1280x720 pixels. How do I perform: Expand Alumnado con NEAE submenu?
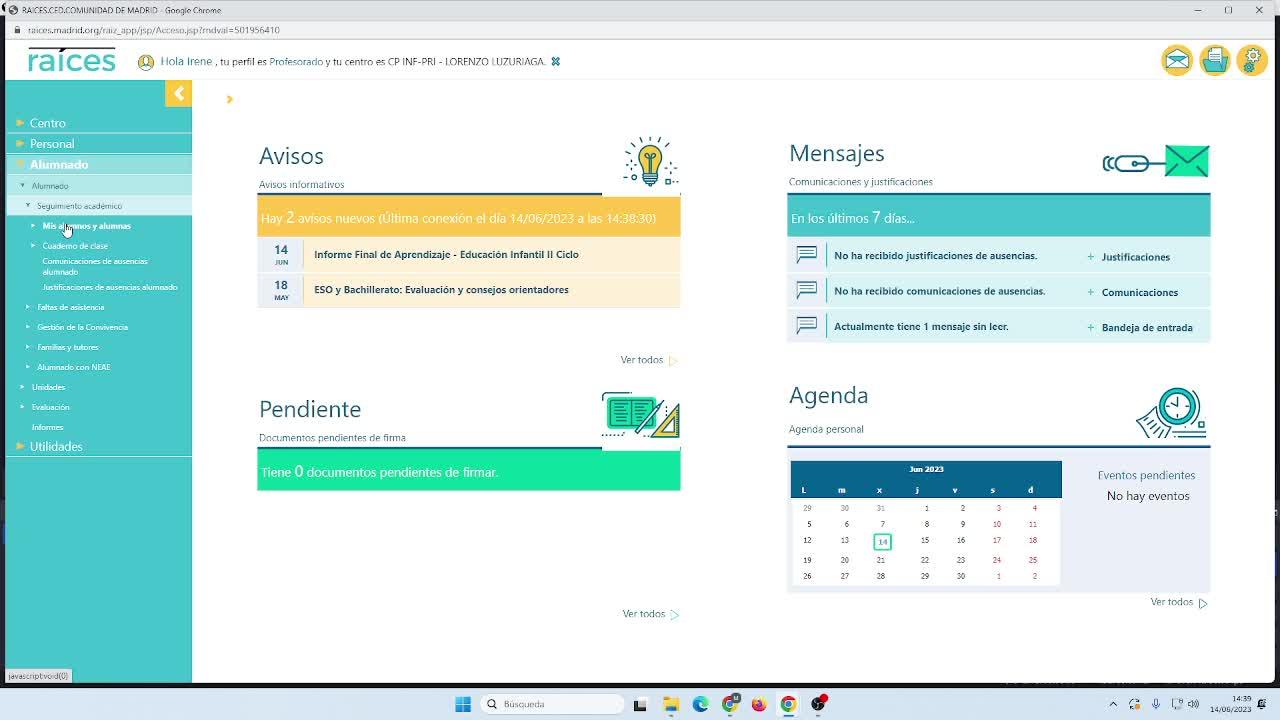[73, 367]
